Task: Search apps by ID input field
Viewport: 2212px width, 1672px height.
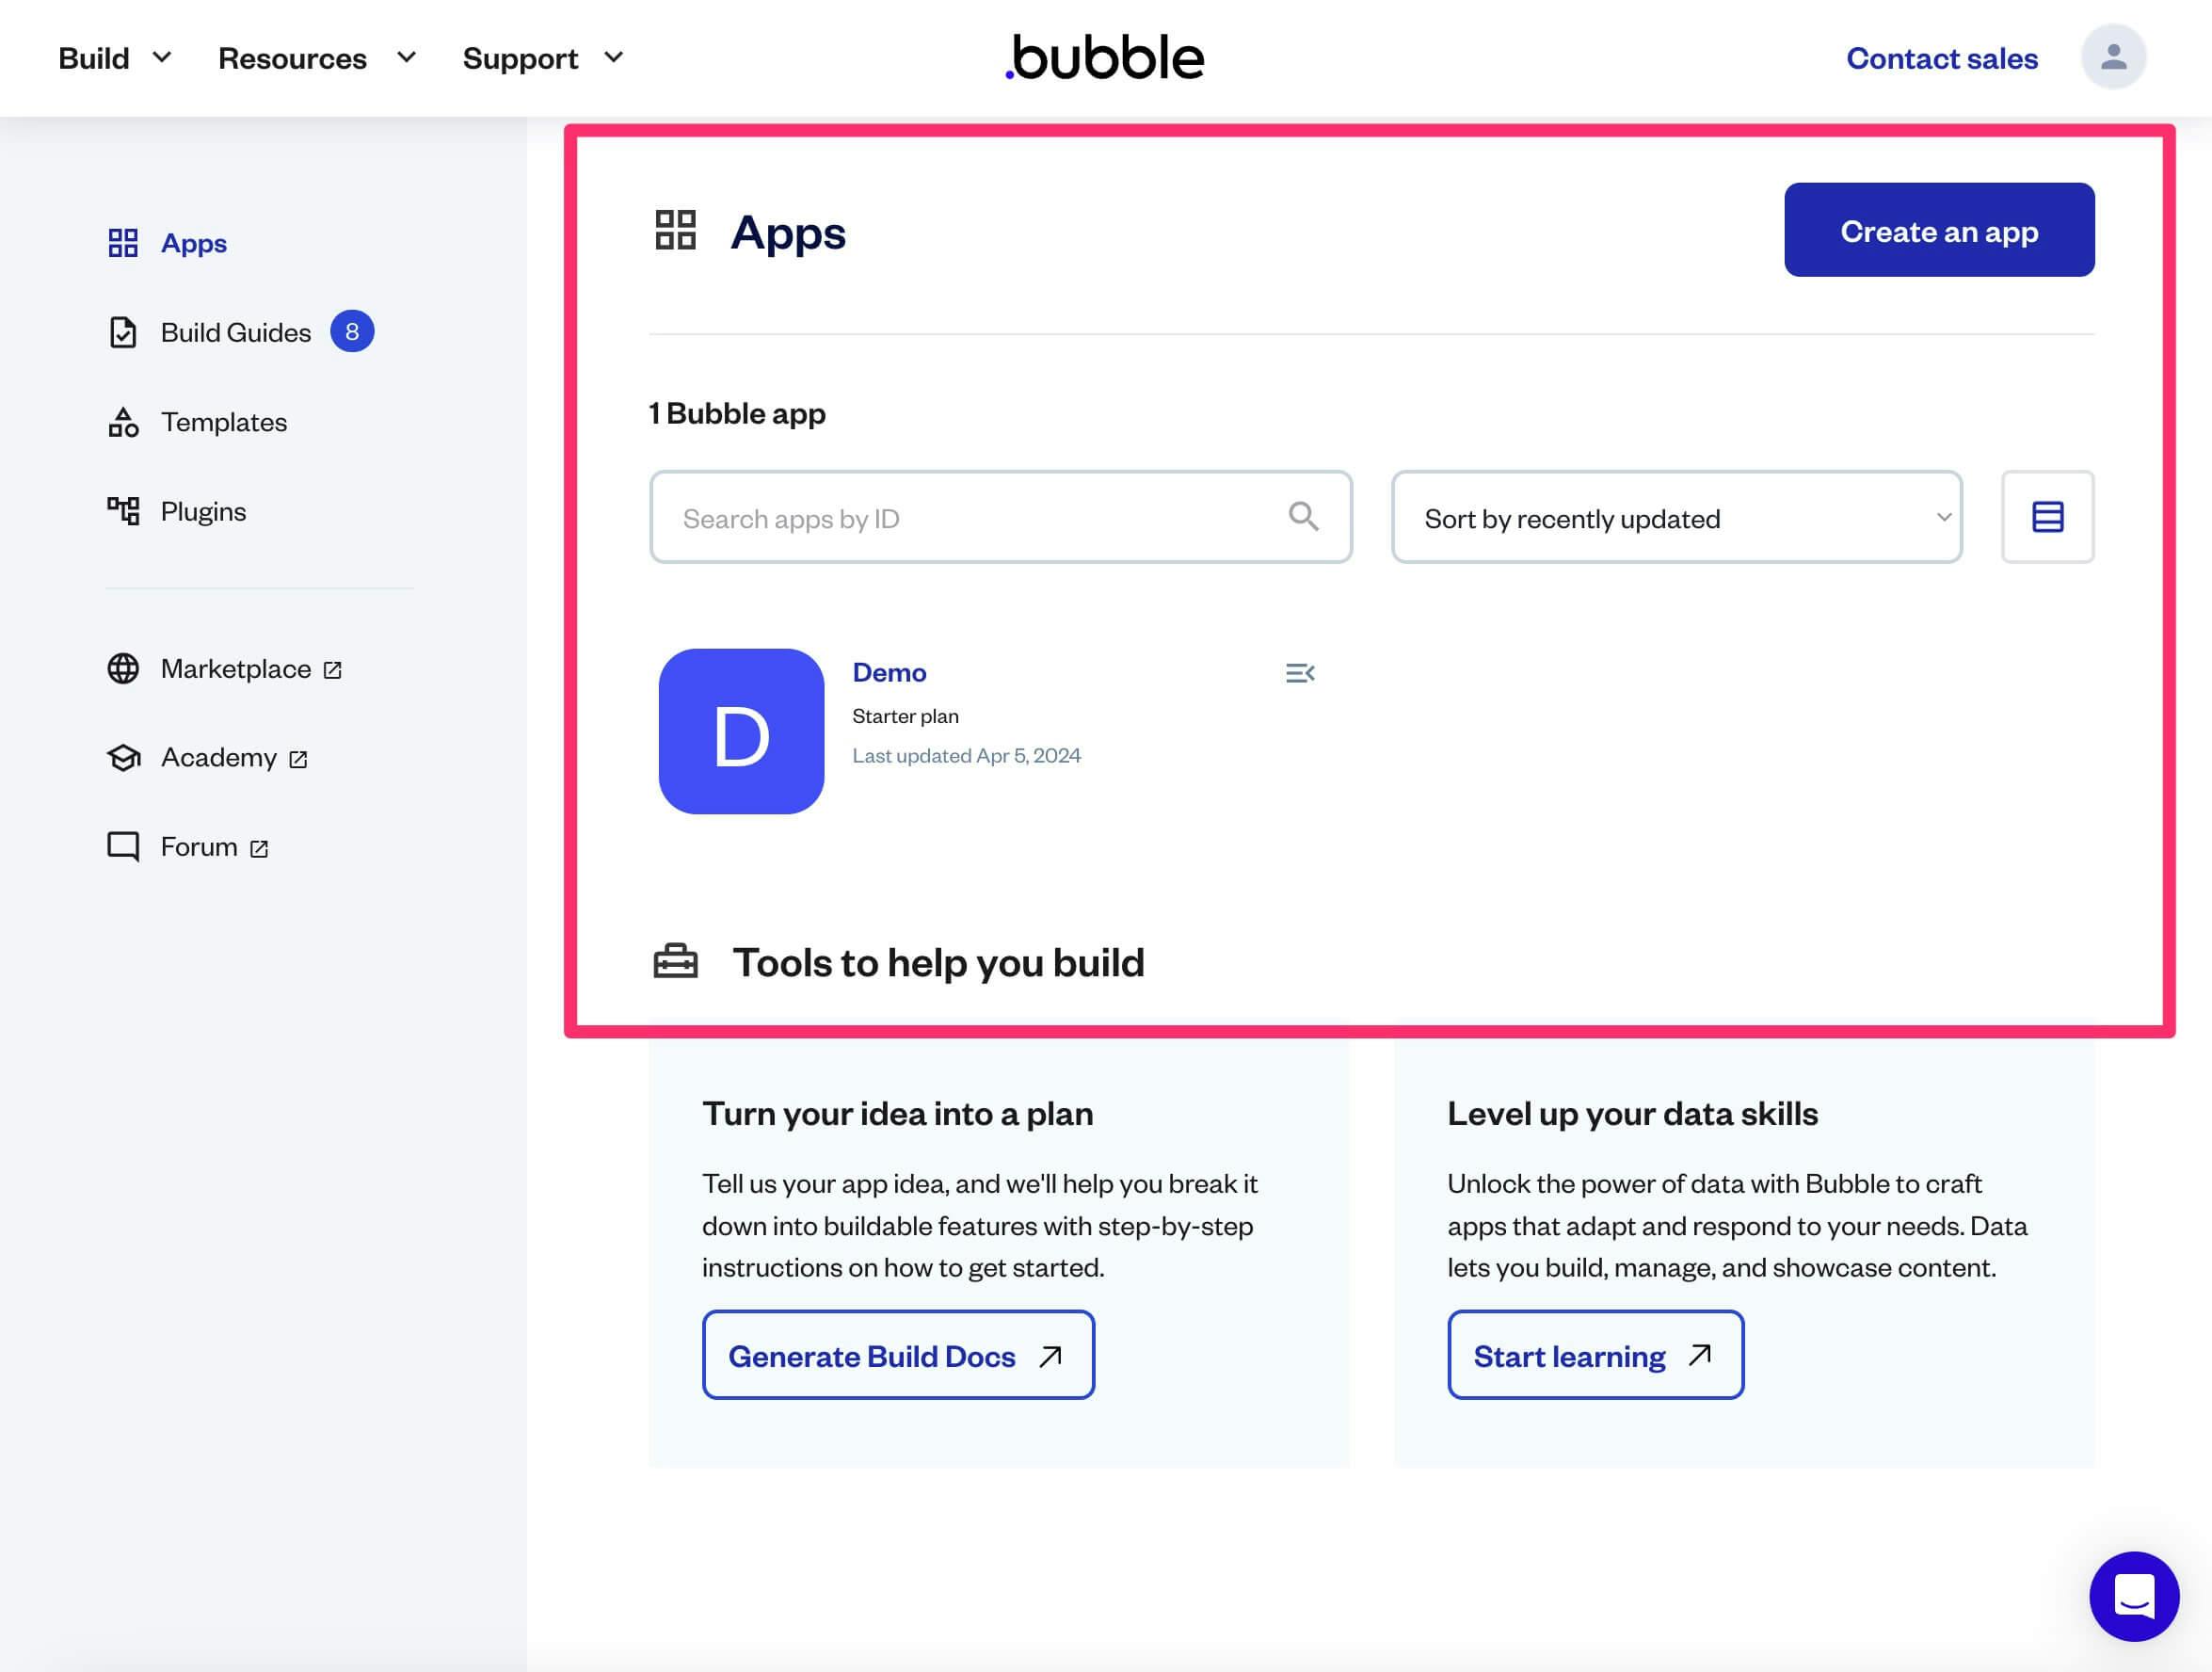Action: pyautogui.click(x=1001, y=516)
